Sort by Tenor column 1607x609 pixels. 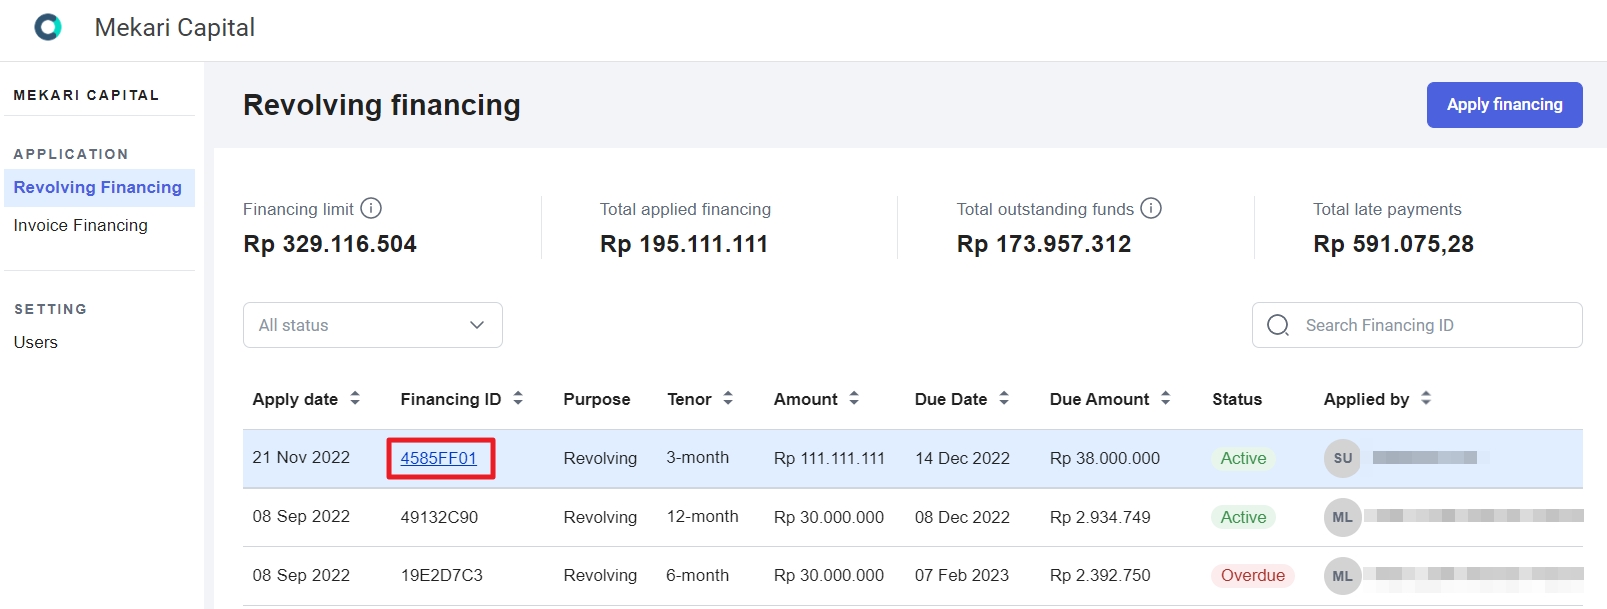point(728,398)
